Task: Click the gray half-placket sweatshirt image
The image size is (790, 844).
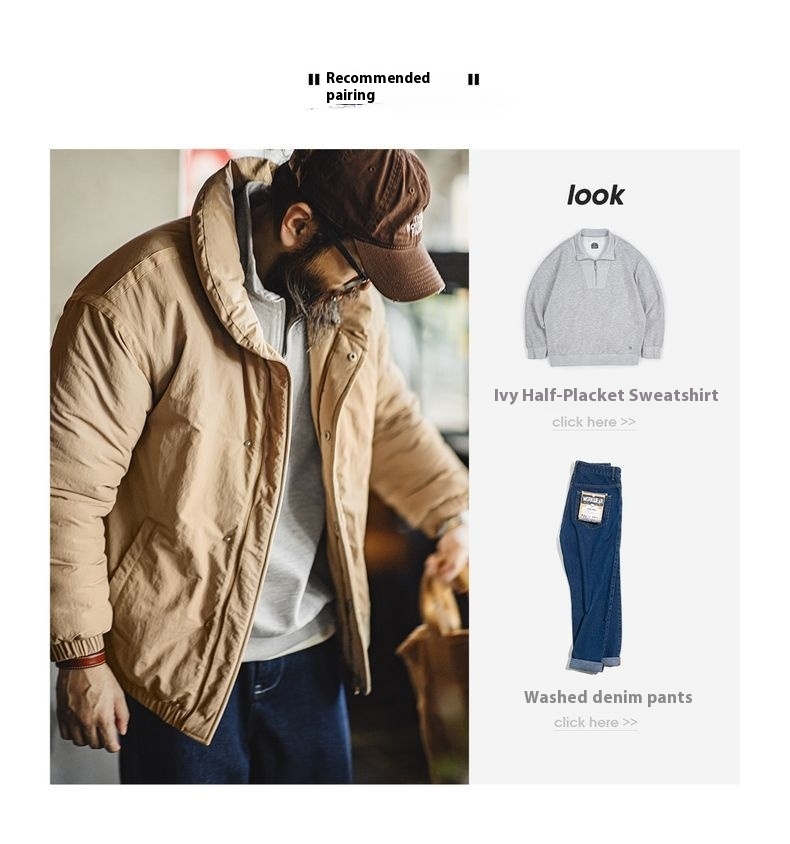Action: click(x=594, y=298)
